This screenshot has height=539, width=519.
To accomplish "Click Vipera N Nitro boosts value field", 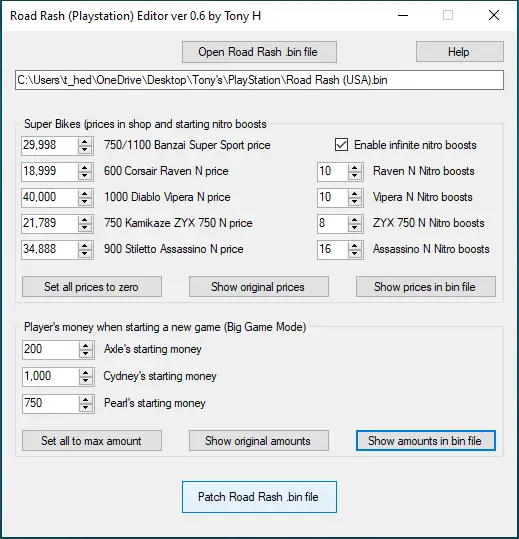I will 333,197.
